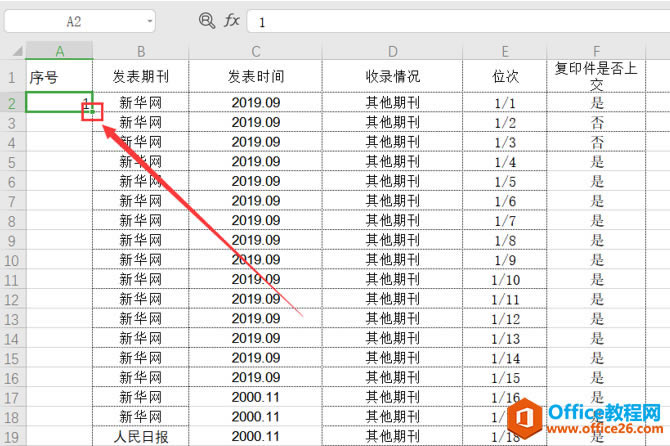Select the cell with 1/5

pos(505,181)
